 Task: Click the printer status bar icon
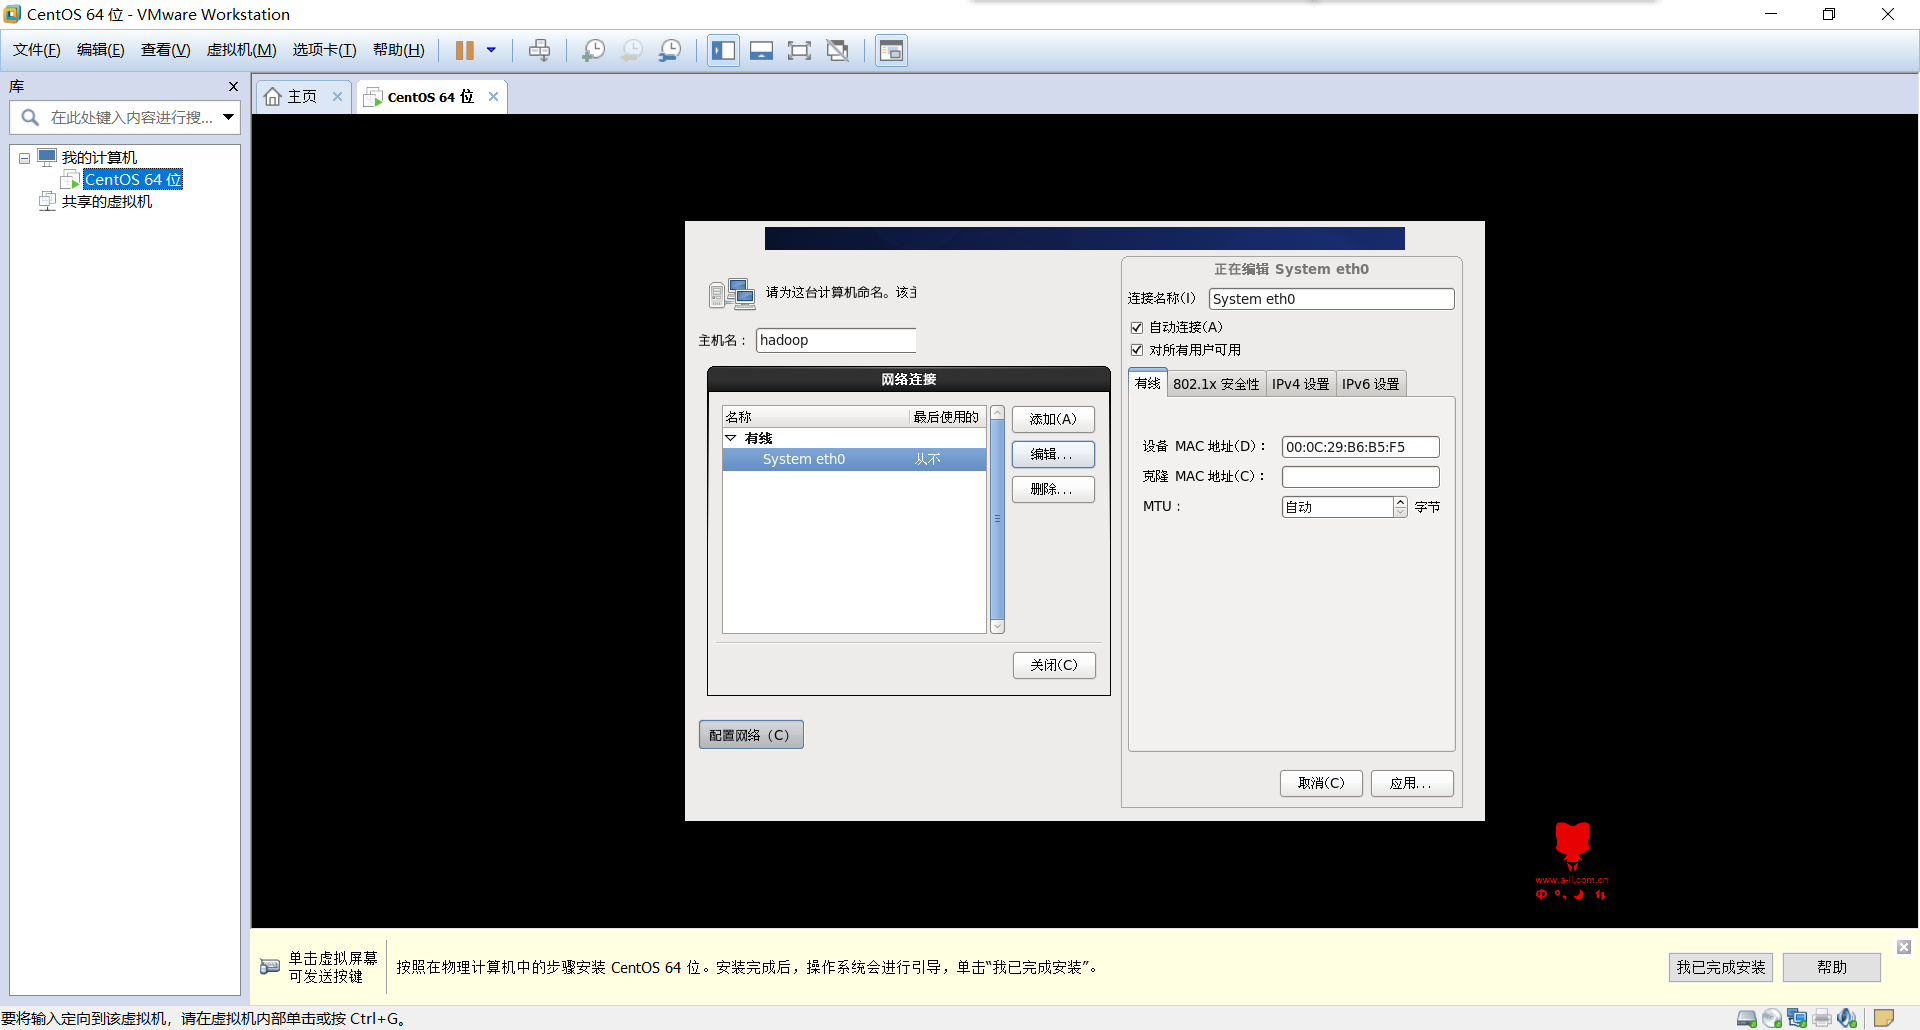coord(1822,1018)
